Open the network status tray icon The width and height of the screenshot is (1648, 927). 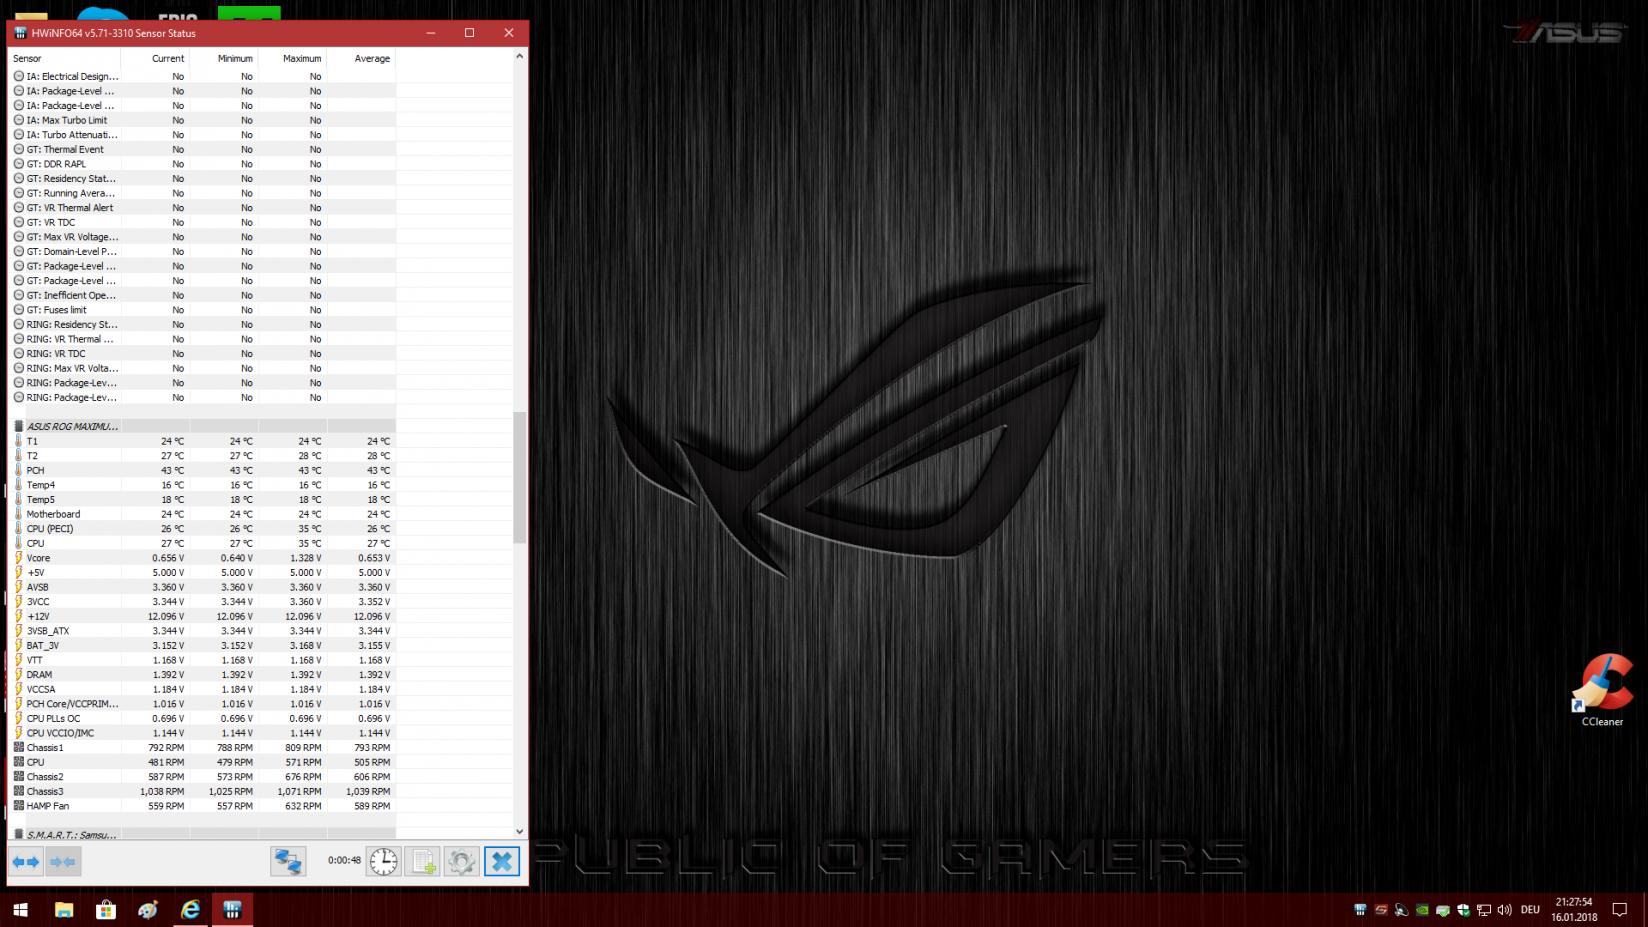pos(1484,910)
